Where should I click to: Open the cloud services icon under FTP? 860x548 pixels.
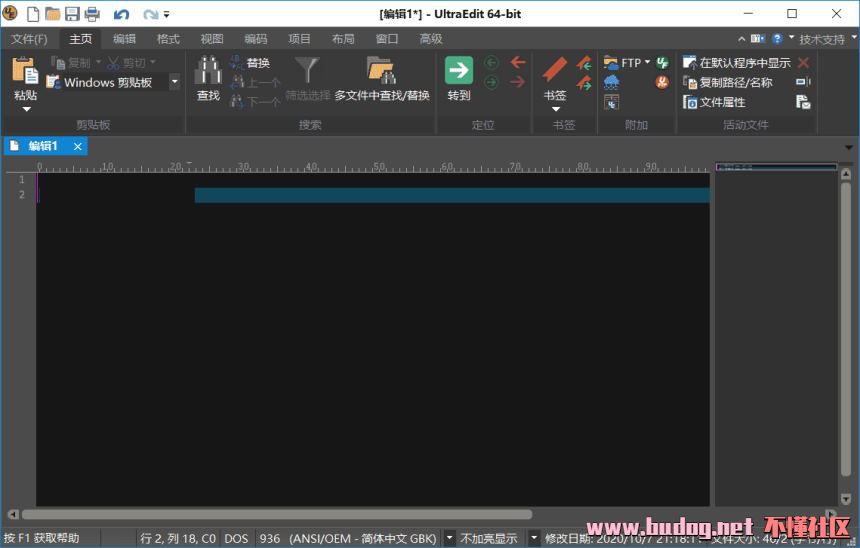pyautogui.click(x=611, y=82)
